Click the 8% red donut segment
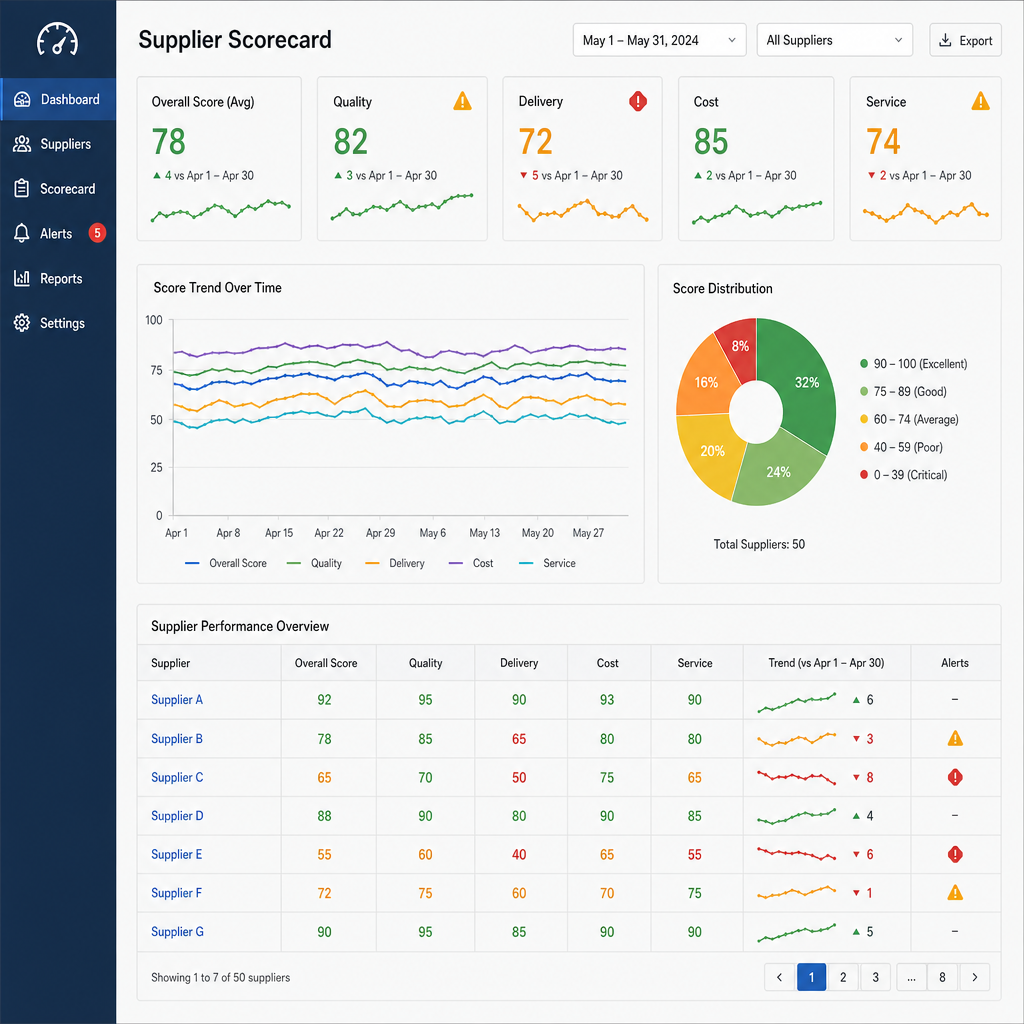Screen dimensions: 1024x1024 739,346
